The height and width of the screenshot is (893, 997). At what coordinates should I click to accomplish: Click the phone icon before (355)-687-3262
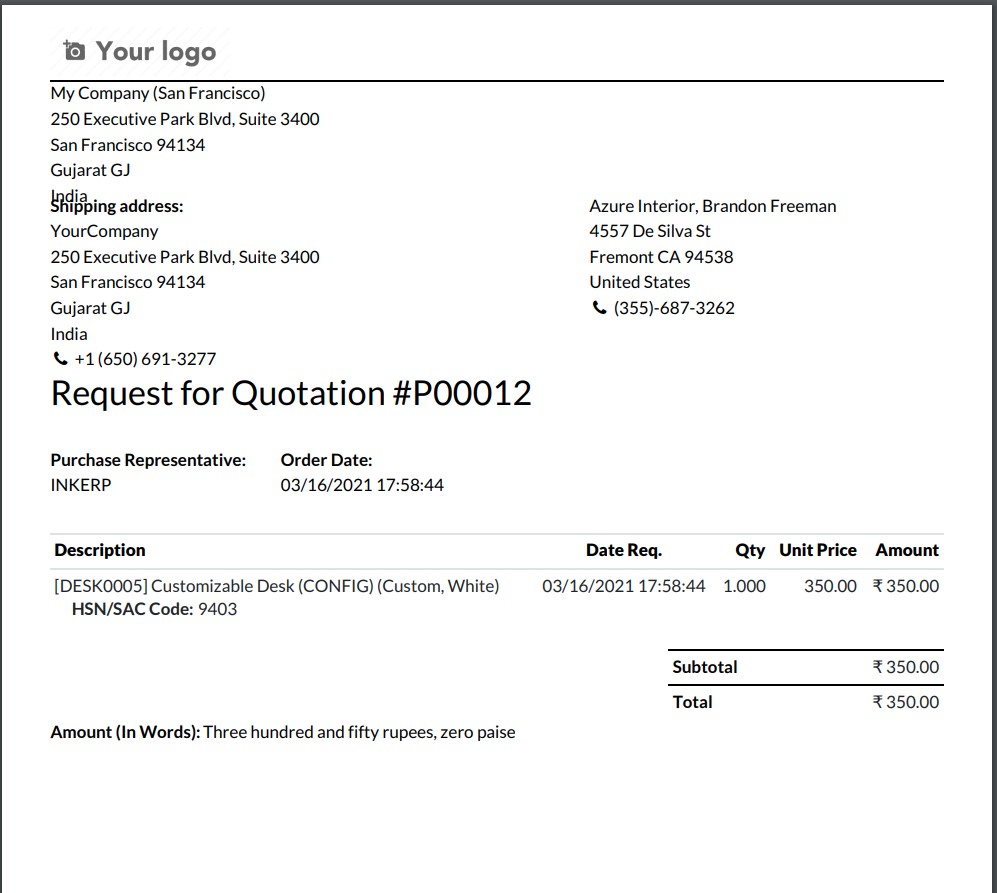[x=599, y=308]
